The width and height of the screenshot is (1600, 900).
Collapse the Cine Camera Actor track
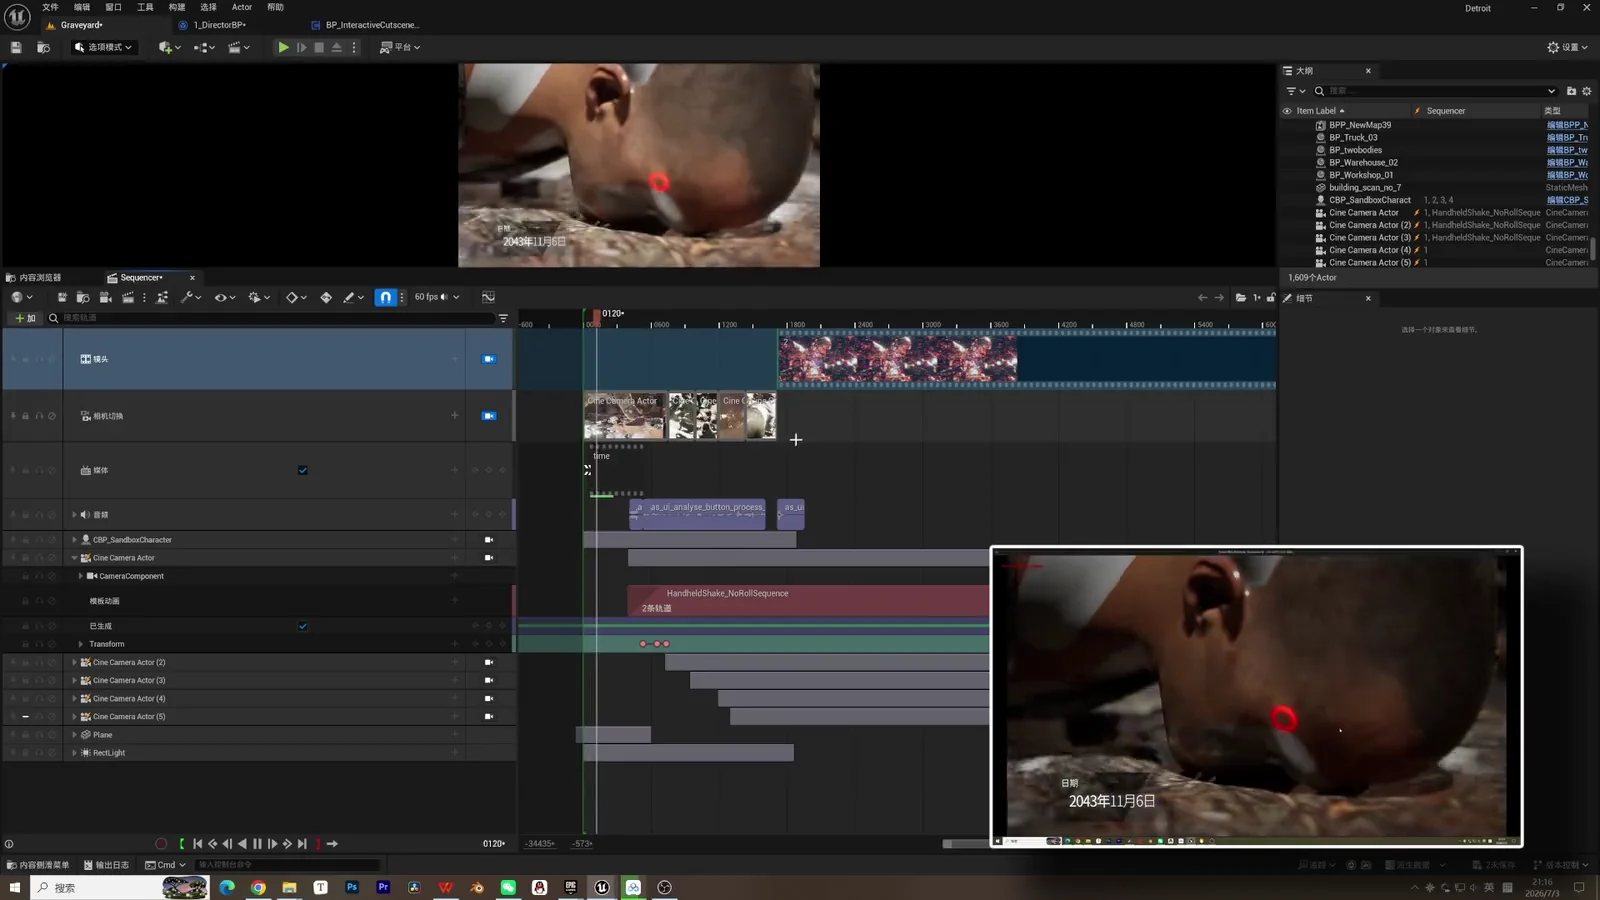74,558
